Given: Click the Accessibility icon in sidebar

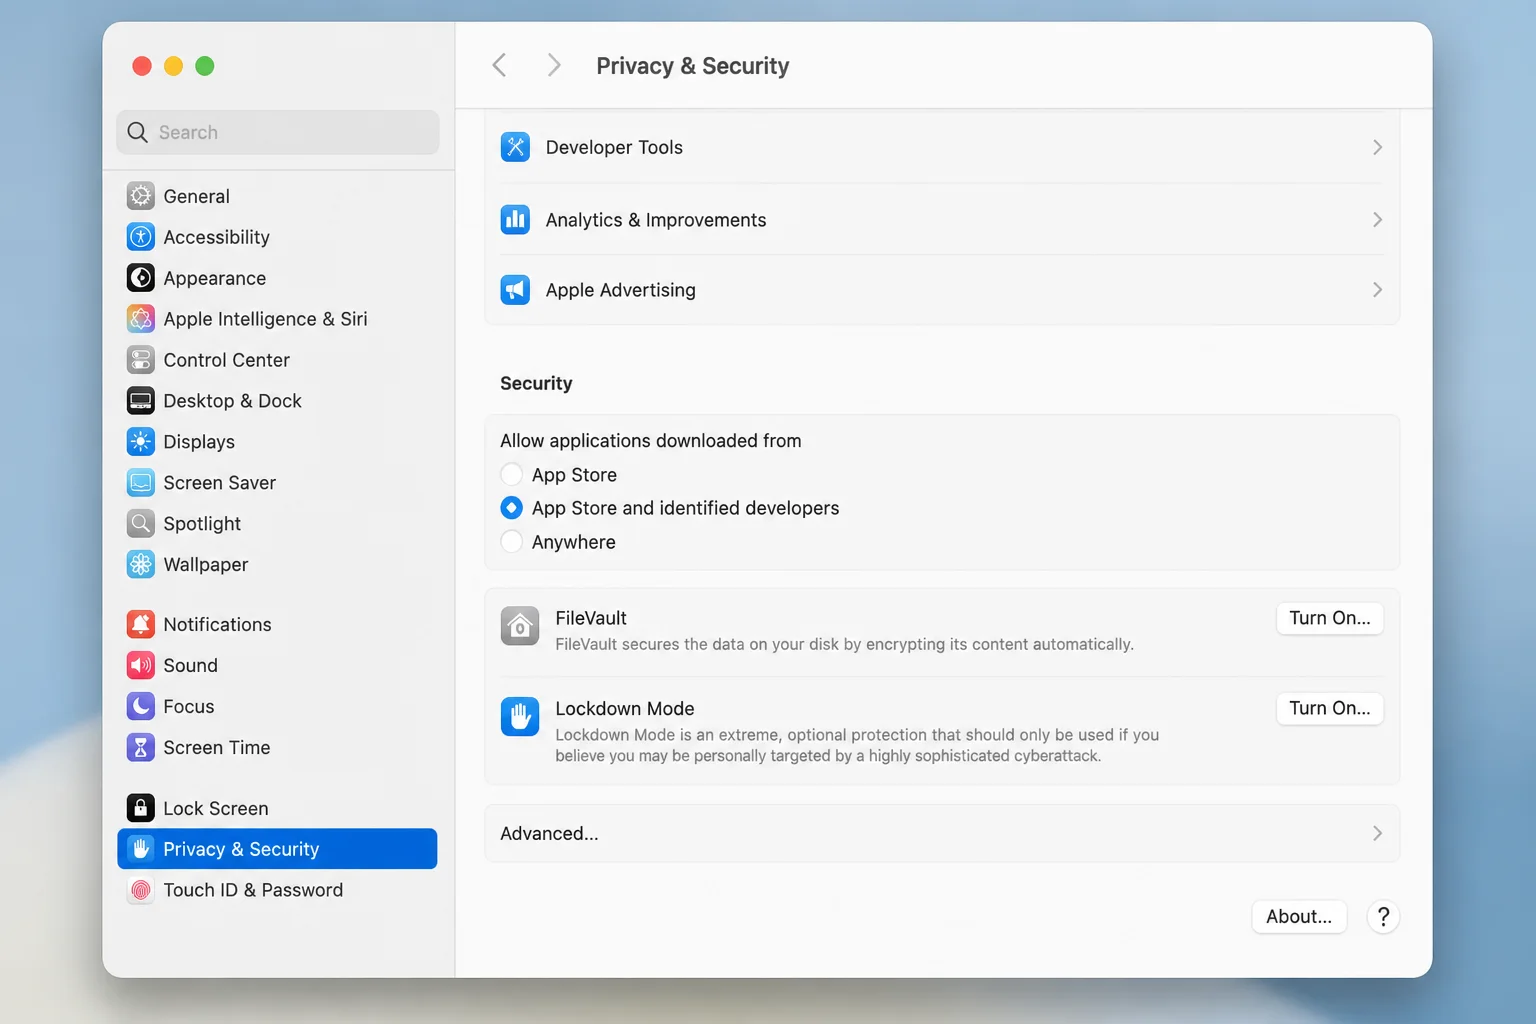Looking at the screenshot, I should tap(141, 237).
